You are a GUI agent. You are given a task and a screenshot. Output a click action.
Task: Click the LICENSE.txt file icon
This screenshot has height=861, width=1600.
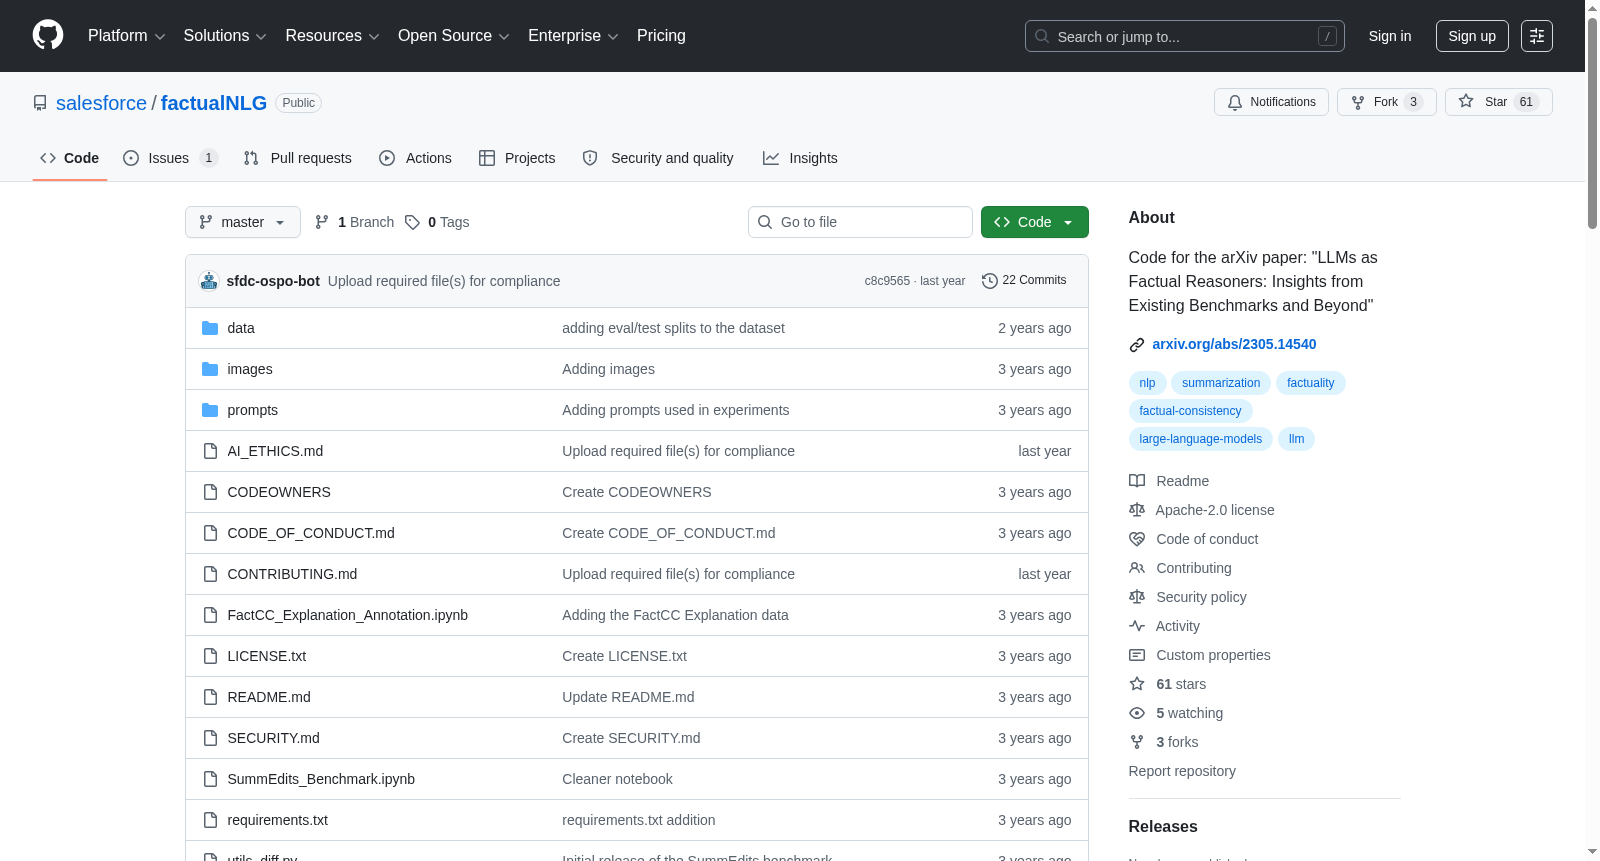(210, 656)
